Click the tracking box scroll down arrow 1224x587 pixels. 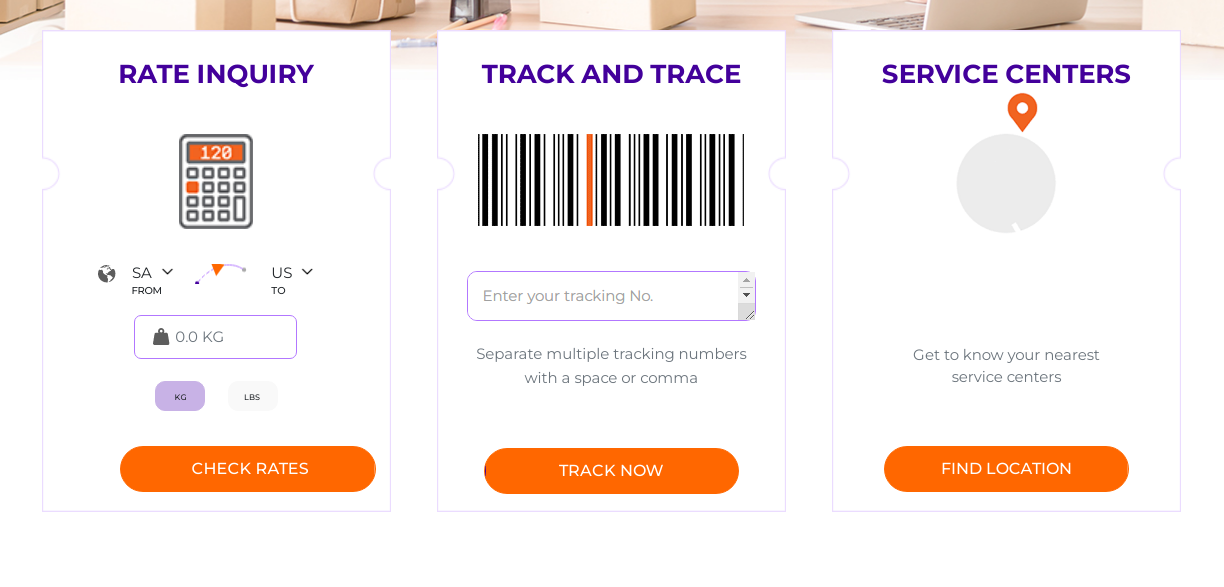coord(746,295)
